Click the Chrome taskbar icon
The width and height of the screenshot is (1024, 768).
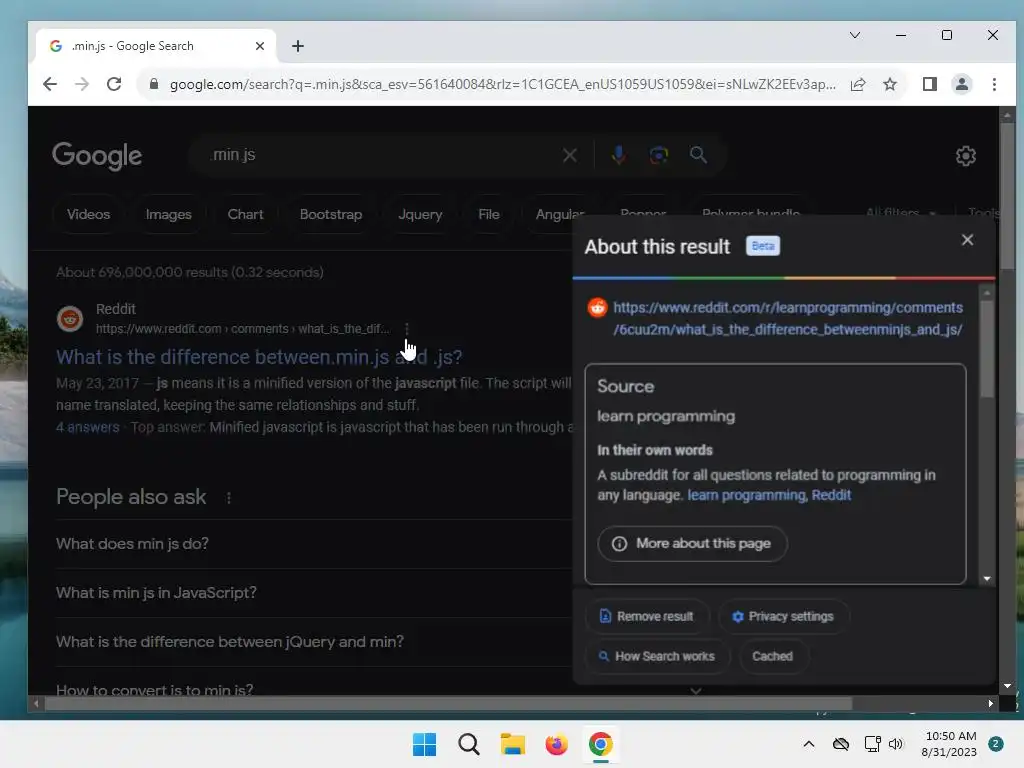(600, 744)
